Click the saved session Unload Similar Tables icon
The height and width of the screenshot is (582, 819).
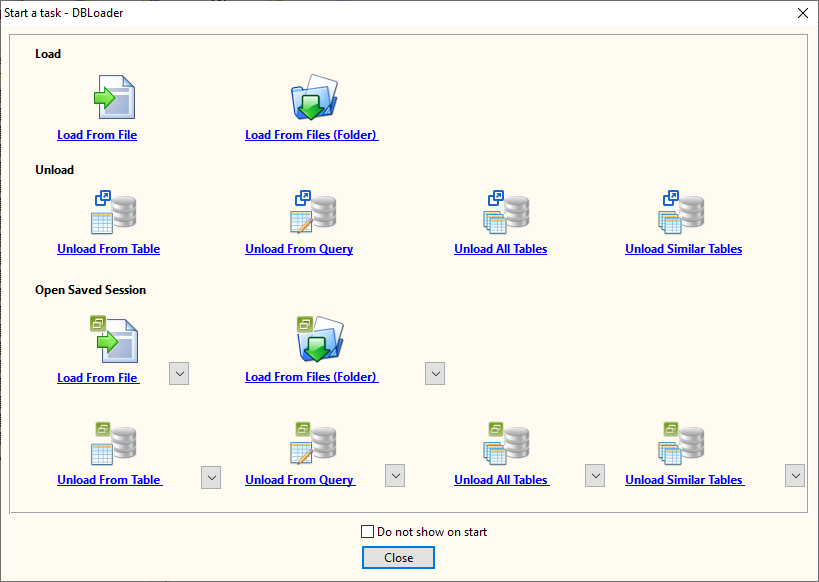[x=681, y=444]
